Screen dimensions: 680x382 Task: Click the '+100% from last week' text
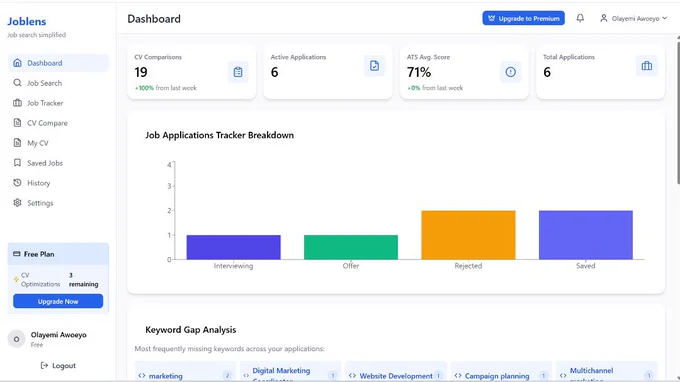[x=166, y=88]
